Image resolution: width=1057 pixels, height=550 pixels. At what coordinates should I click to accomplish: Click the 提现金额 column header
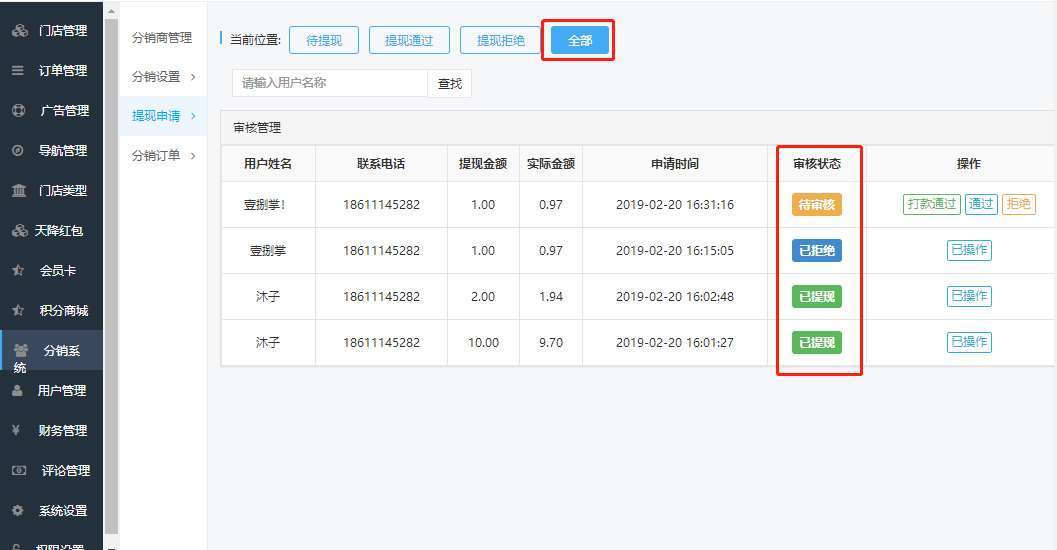483,164
